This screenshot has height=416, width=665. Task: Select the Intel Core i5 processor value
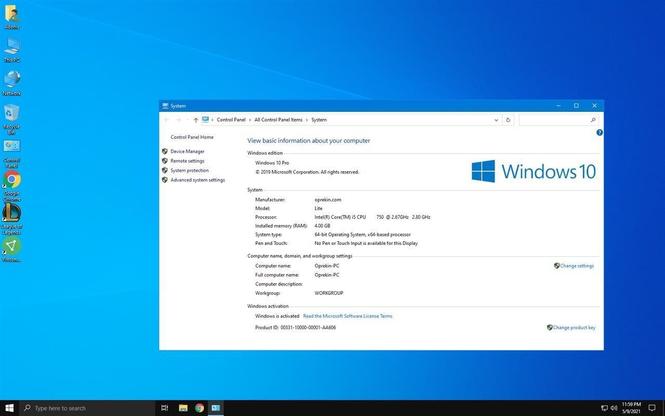372,217
